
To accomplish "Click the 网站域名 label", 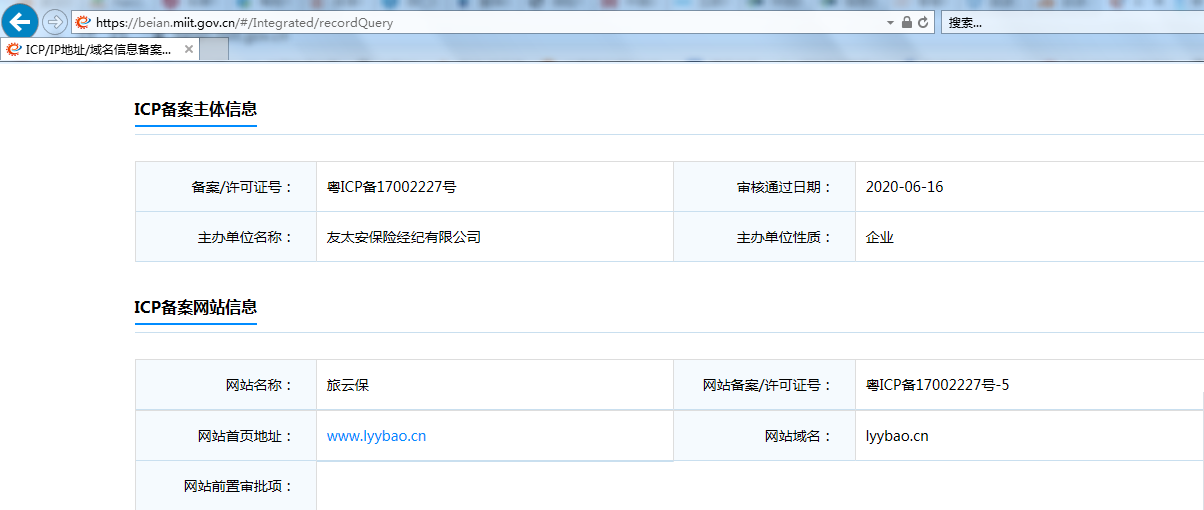I will coord(799,436).
